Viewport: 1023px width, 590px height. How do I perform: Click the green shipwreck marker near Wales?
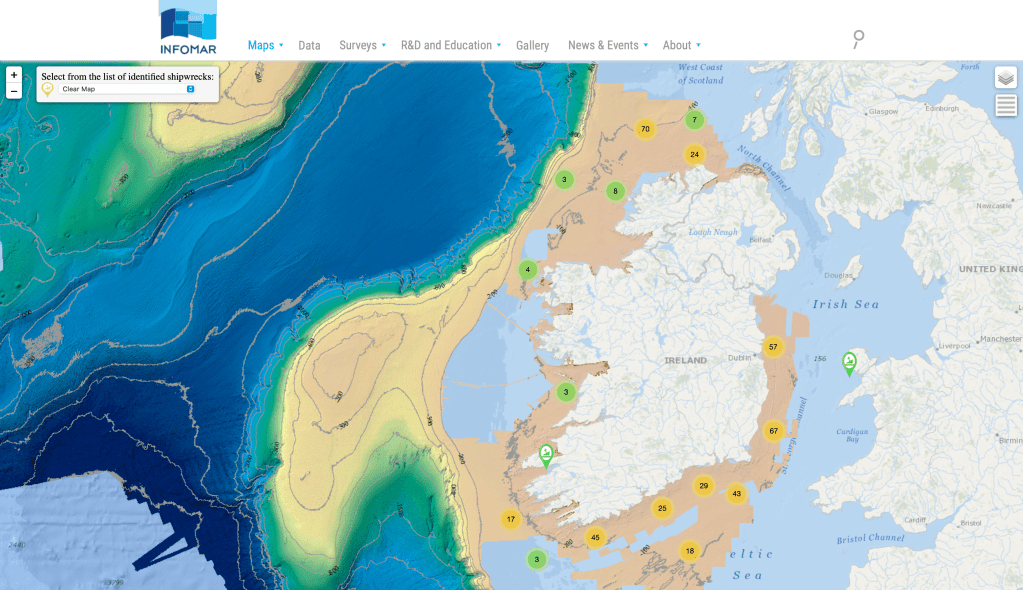coord(849,362)
